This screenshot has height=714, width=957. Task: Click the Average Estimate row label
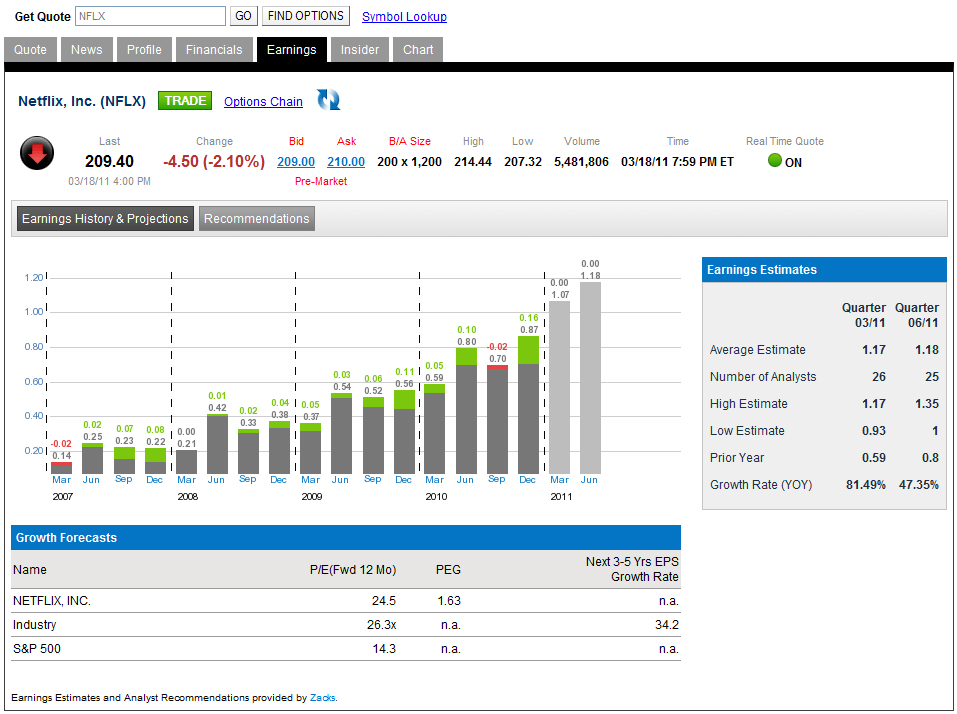[757, 350]
